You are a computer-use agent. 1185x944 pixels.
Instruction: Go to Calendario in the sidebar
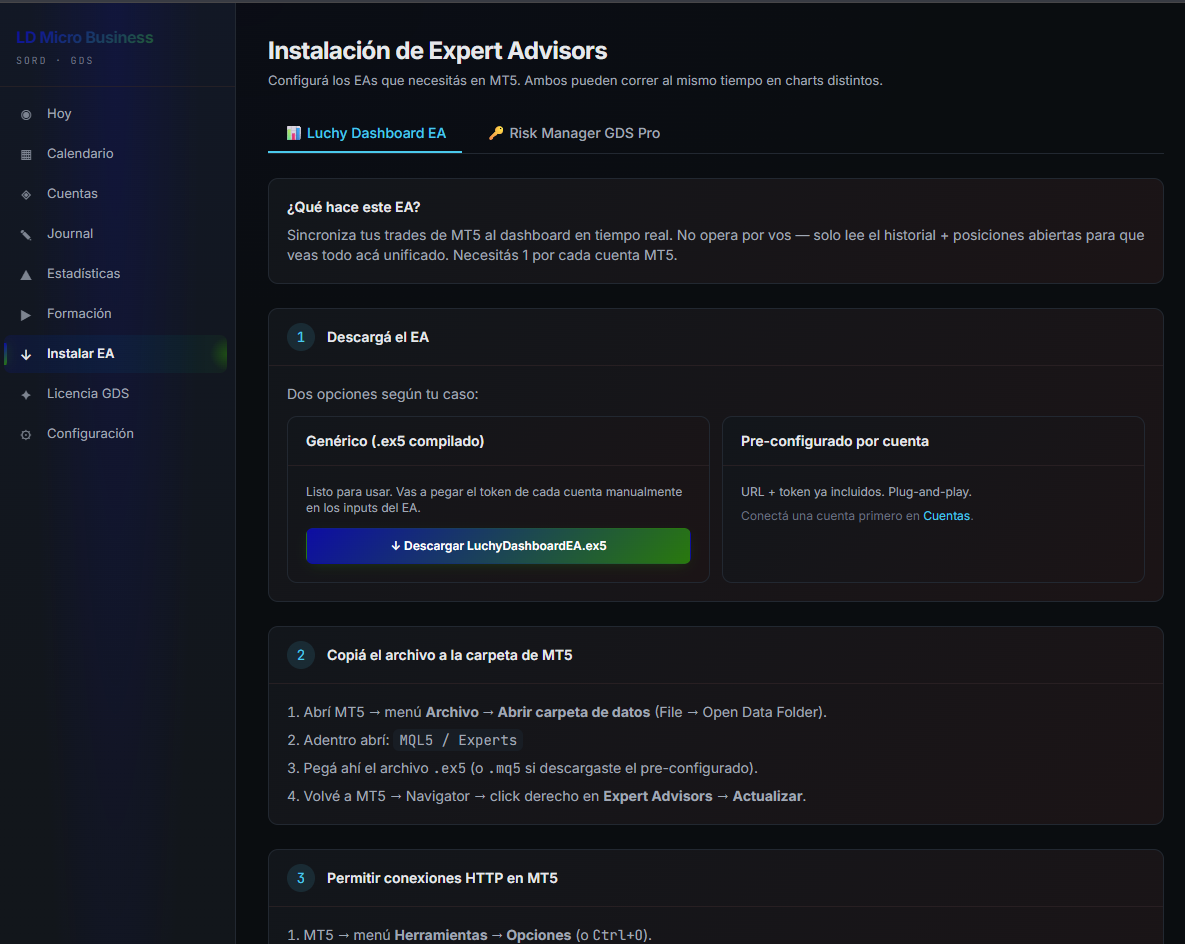[x=116, y=153]
